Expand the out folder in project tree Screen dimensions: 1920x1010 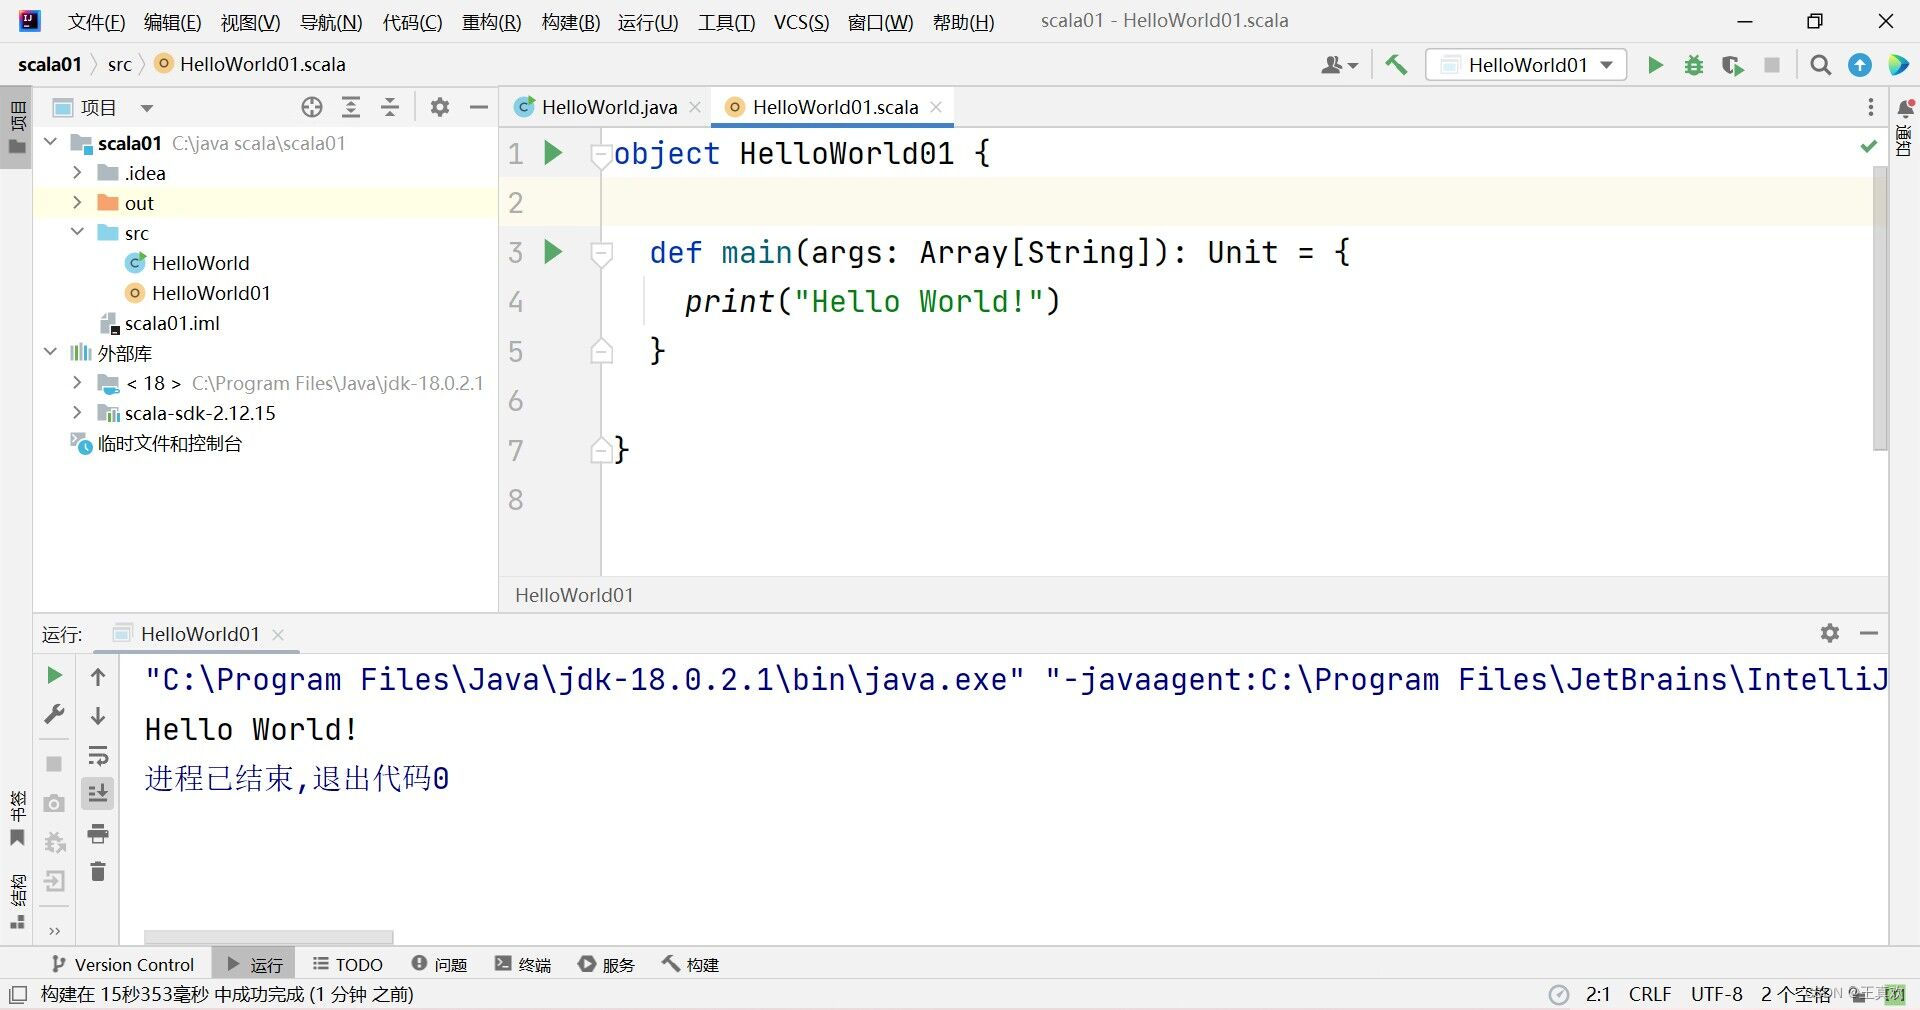click(x=77, y=202)
